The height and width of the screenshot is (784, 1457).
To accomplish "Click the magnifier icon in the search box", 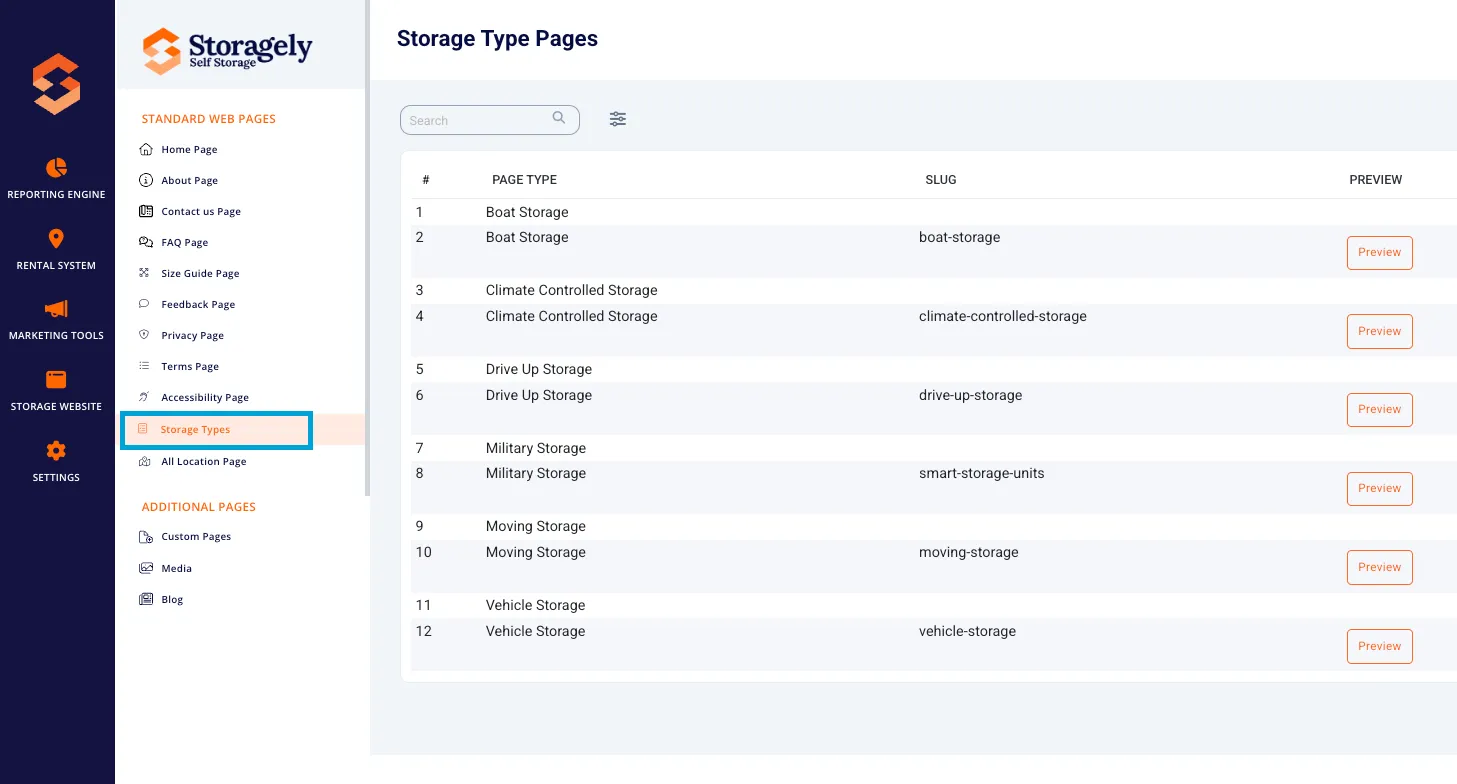I will click(559, 118).
